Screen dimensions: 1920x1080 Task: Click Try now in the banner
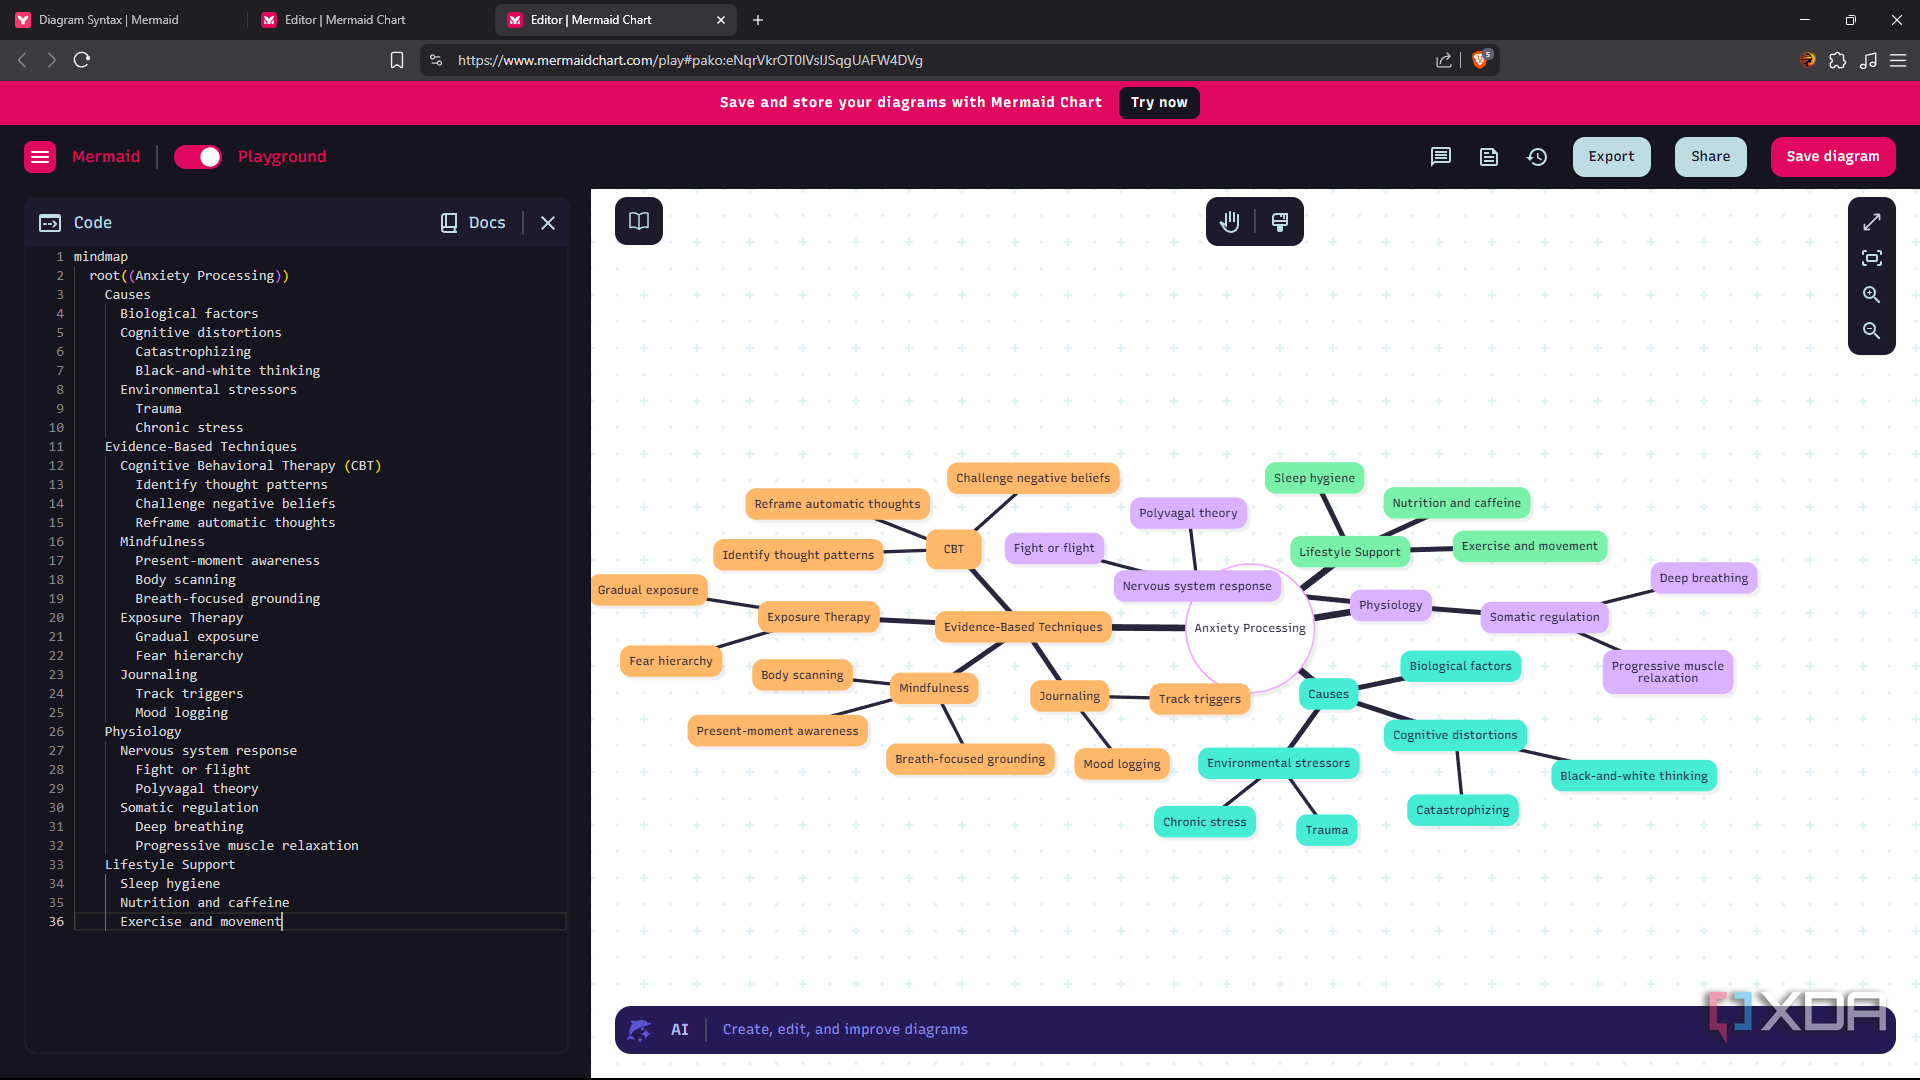pos(1159,102)
